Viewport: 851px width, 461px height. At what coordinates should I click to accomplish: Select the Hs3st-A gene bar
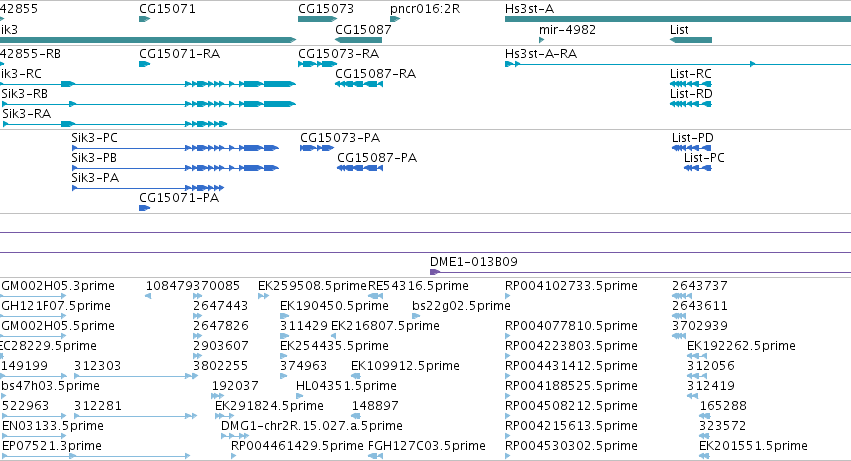(x=678, y=19)
